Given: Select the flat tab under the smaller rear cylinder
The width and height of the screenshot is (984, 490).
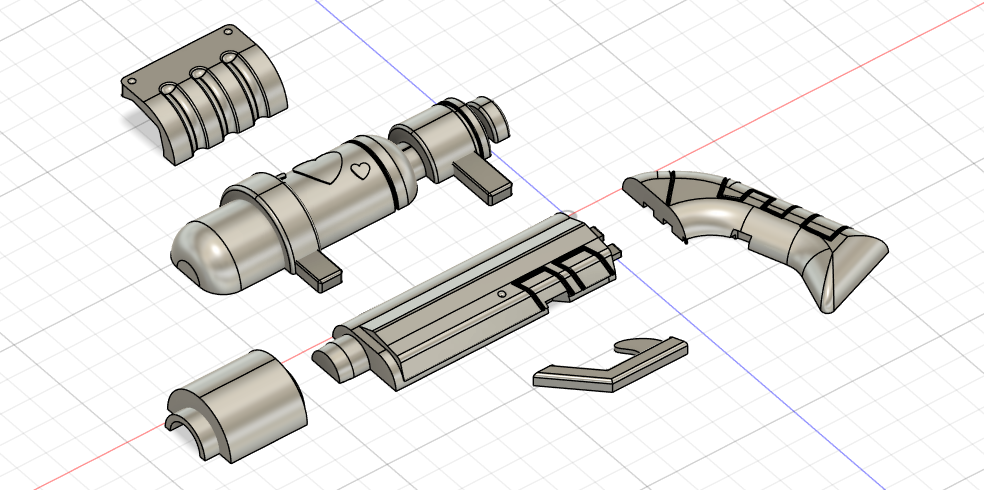Looking at the screenshot, I should pyautogui.click(x=481, y=178).
